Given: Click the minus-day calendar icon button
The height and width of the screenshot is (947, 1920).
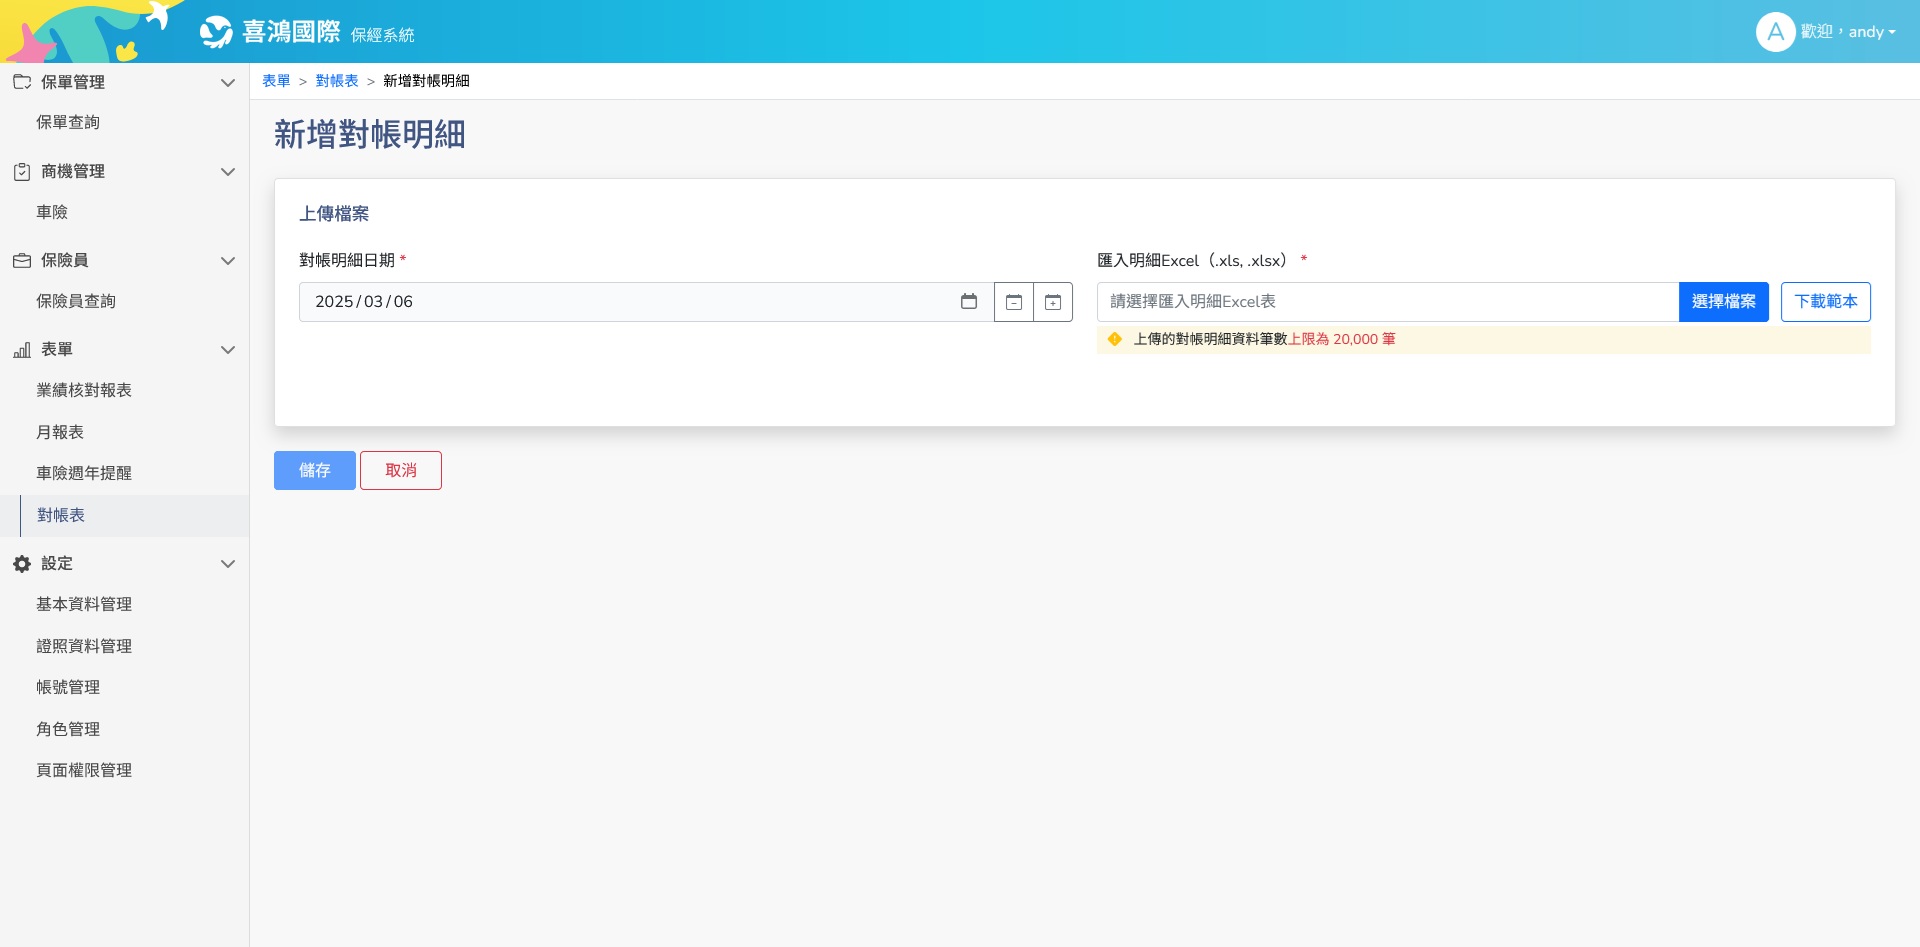Looking at the screenshot, I should (1013, 302).
